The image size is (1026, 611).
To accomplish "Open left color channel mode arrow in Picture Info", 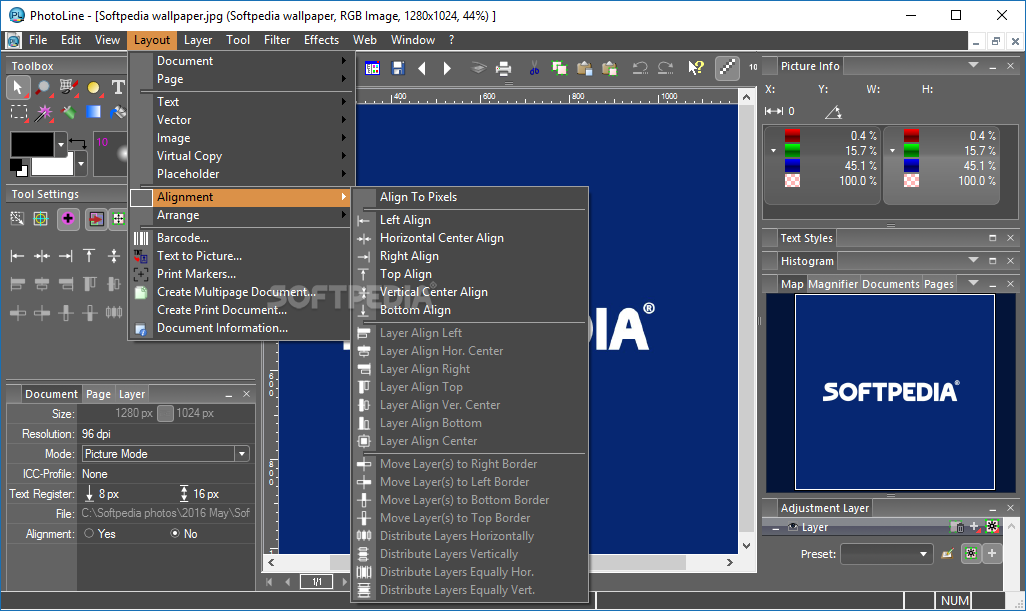I will [773, 150].
